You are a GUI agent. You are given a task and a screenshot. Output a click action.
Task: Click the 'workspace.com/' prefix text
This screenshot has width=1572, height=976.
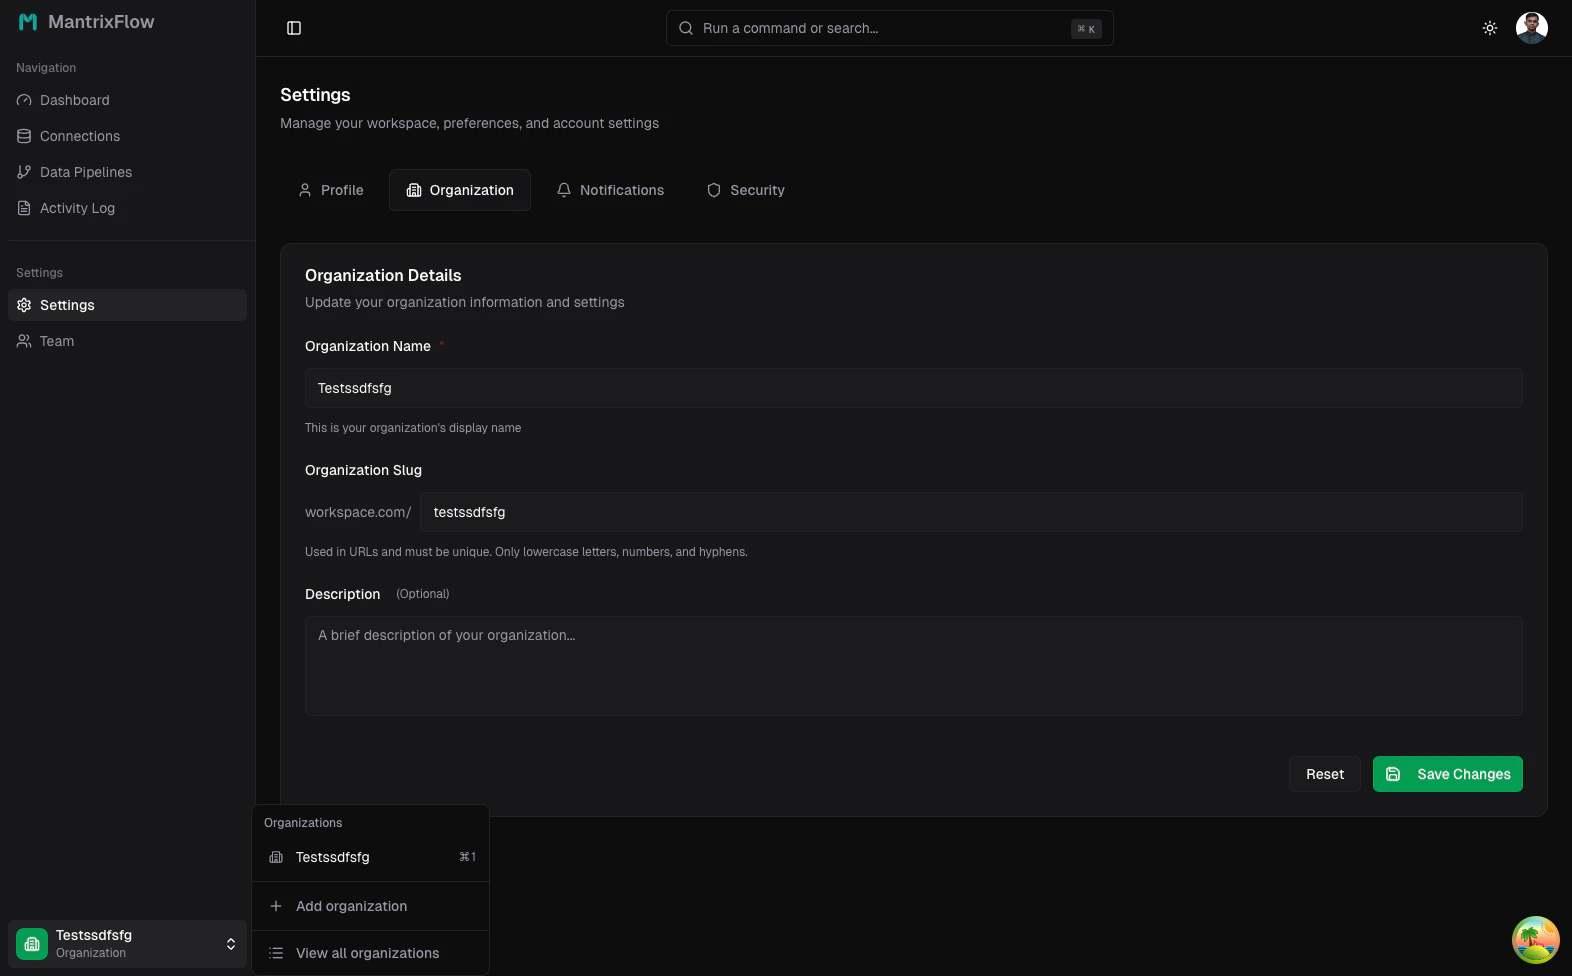358,512
